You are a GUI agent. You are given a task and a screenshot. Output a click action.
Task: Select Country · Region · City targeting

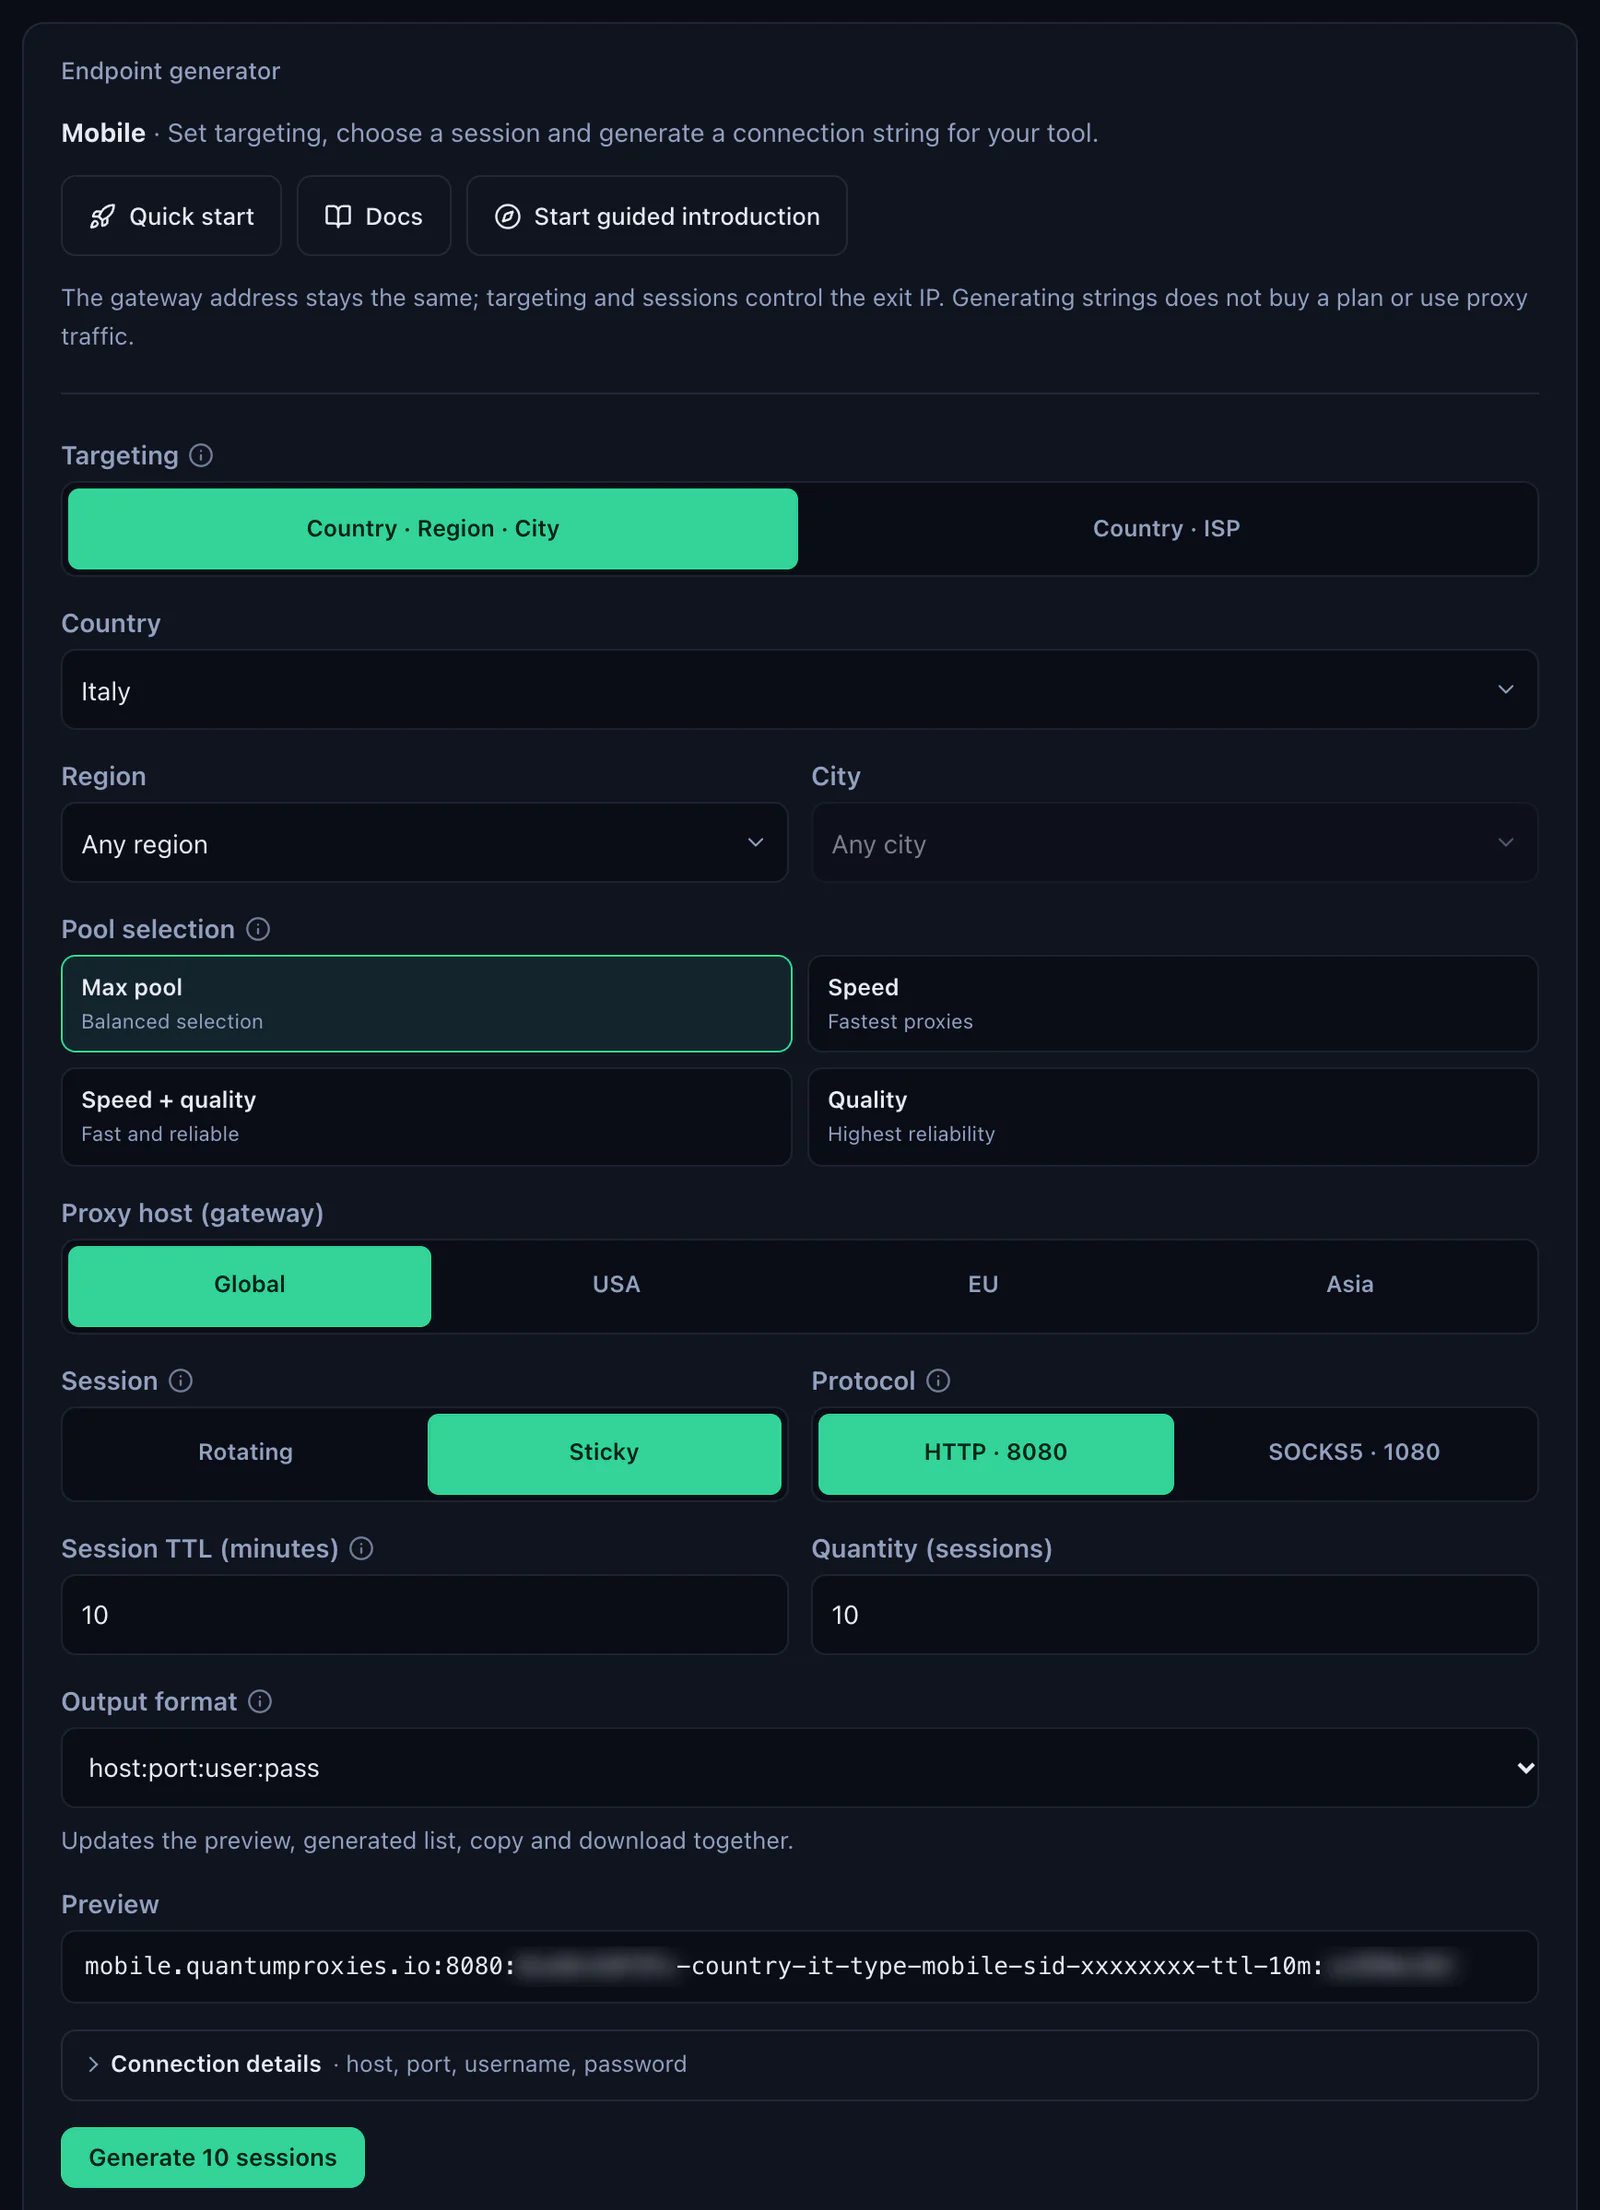[x=433, y=529]
